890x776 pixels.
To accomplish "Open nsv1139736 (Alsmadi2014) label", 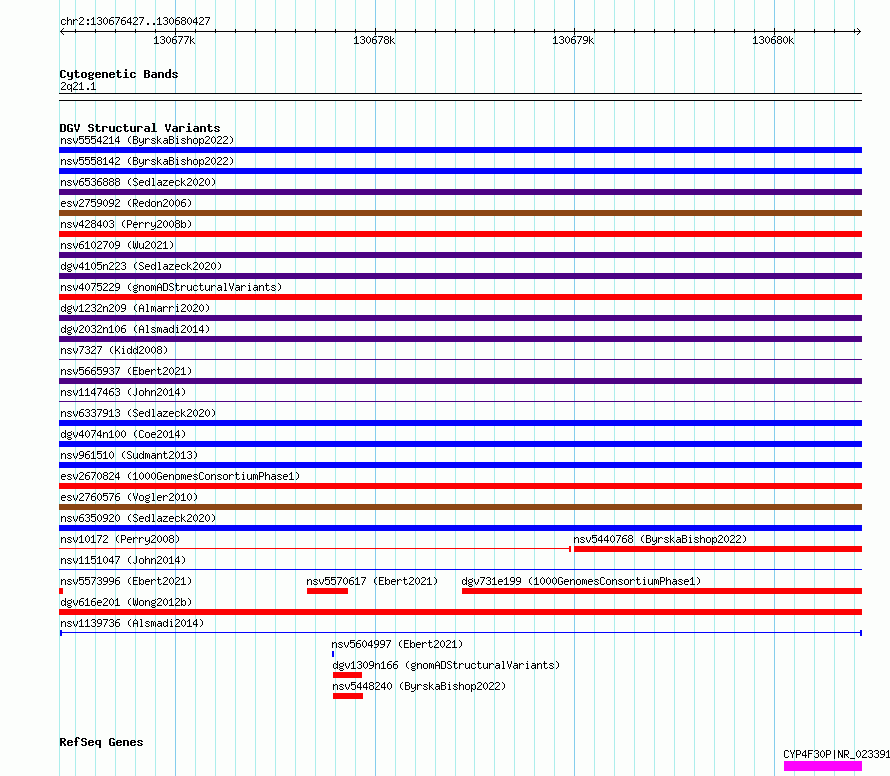I will coord(132,623).
